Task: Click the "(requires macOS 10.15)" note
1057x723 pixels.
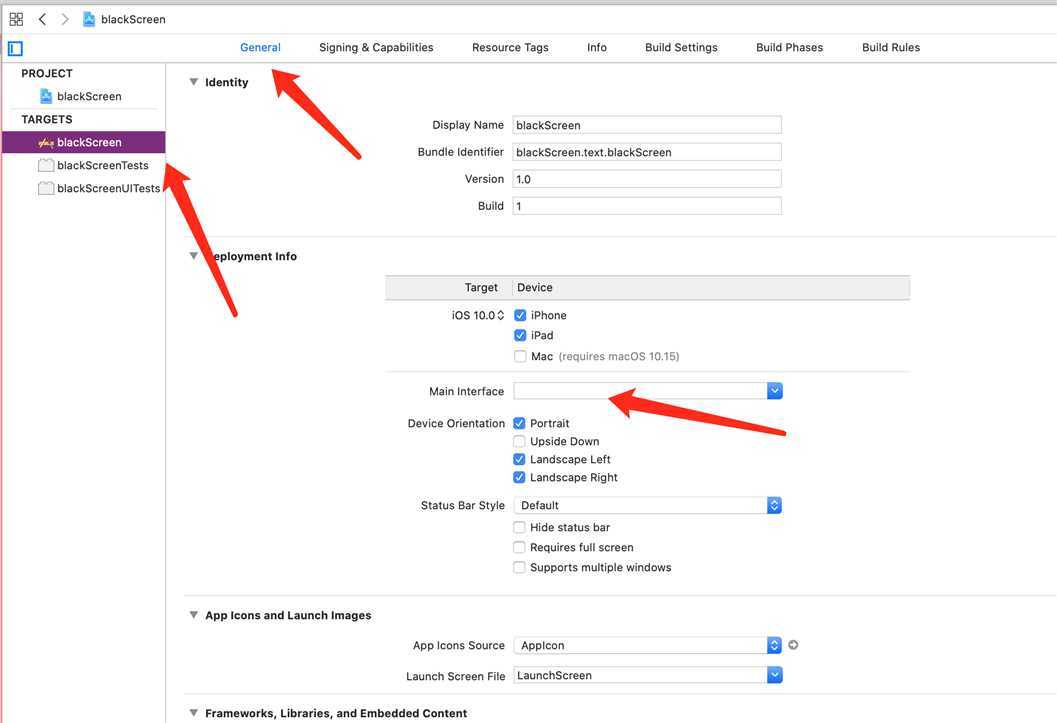Action: (619, 356)
